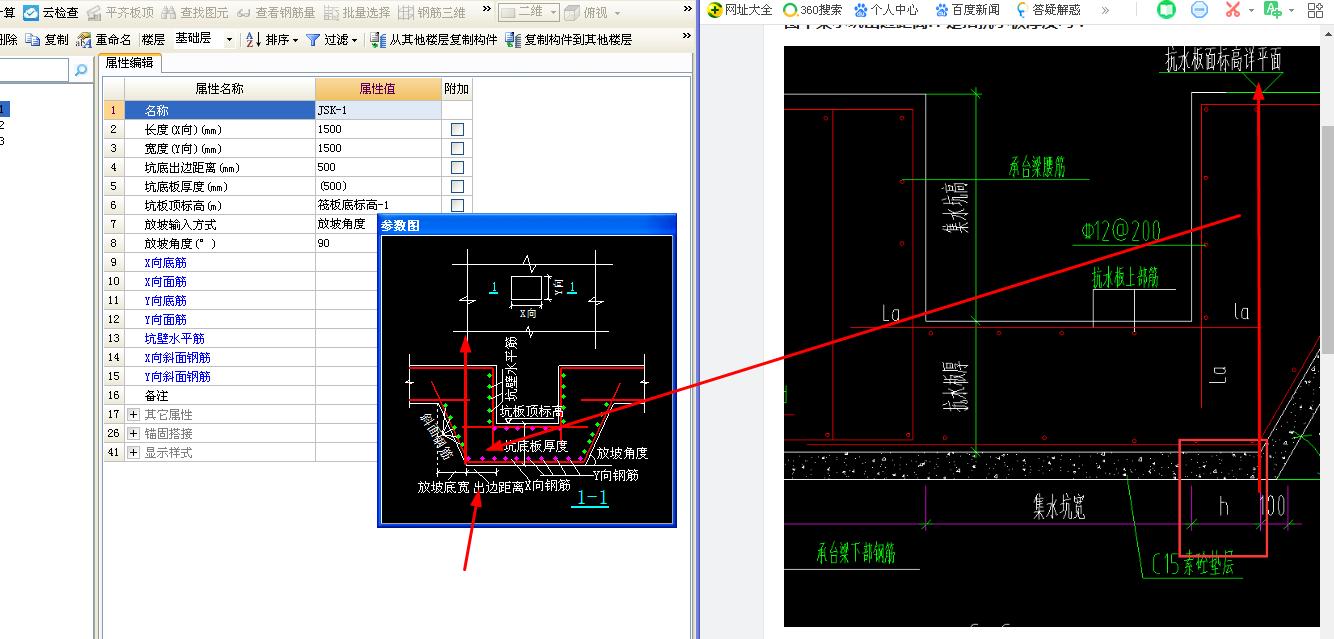Click the browser extensions grid icon
The image size is (1334, 639).
(x=1315, y=10)
